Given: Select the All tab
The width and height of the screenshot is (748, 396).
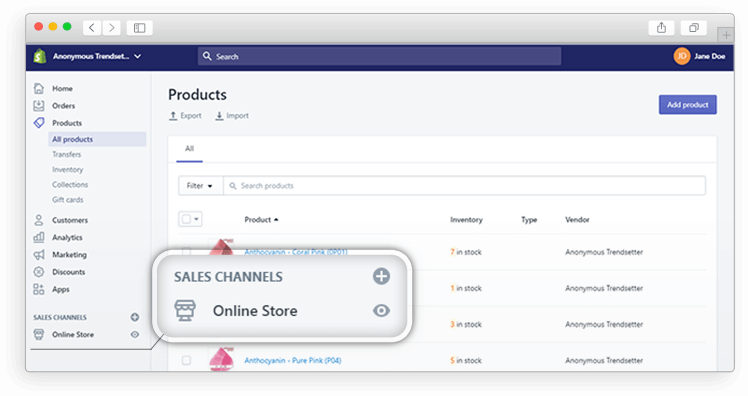Looking at the screenshot, I should (x=189, y=148).
